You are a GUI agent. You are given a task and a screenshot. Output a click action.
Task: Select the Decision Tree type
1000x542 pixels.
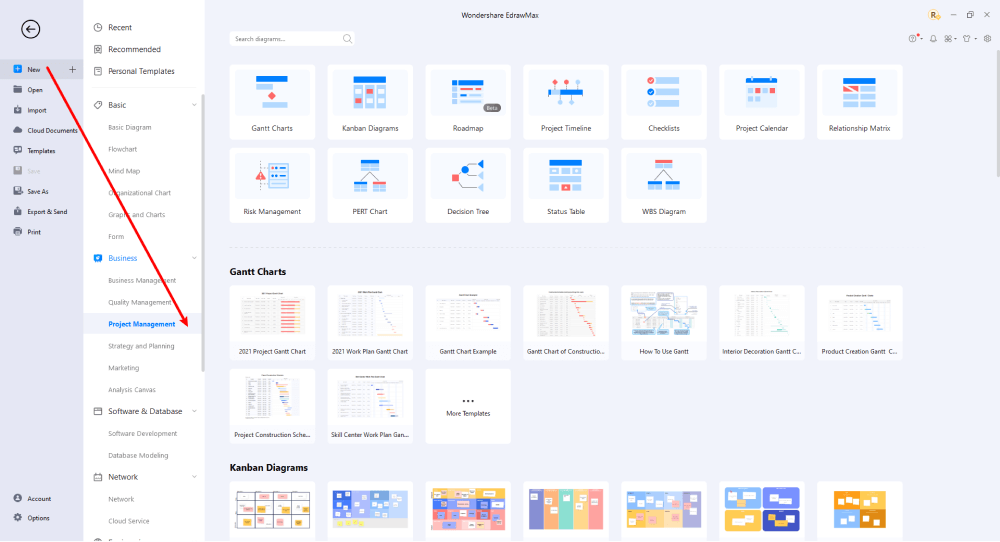(x=468, y=186)
